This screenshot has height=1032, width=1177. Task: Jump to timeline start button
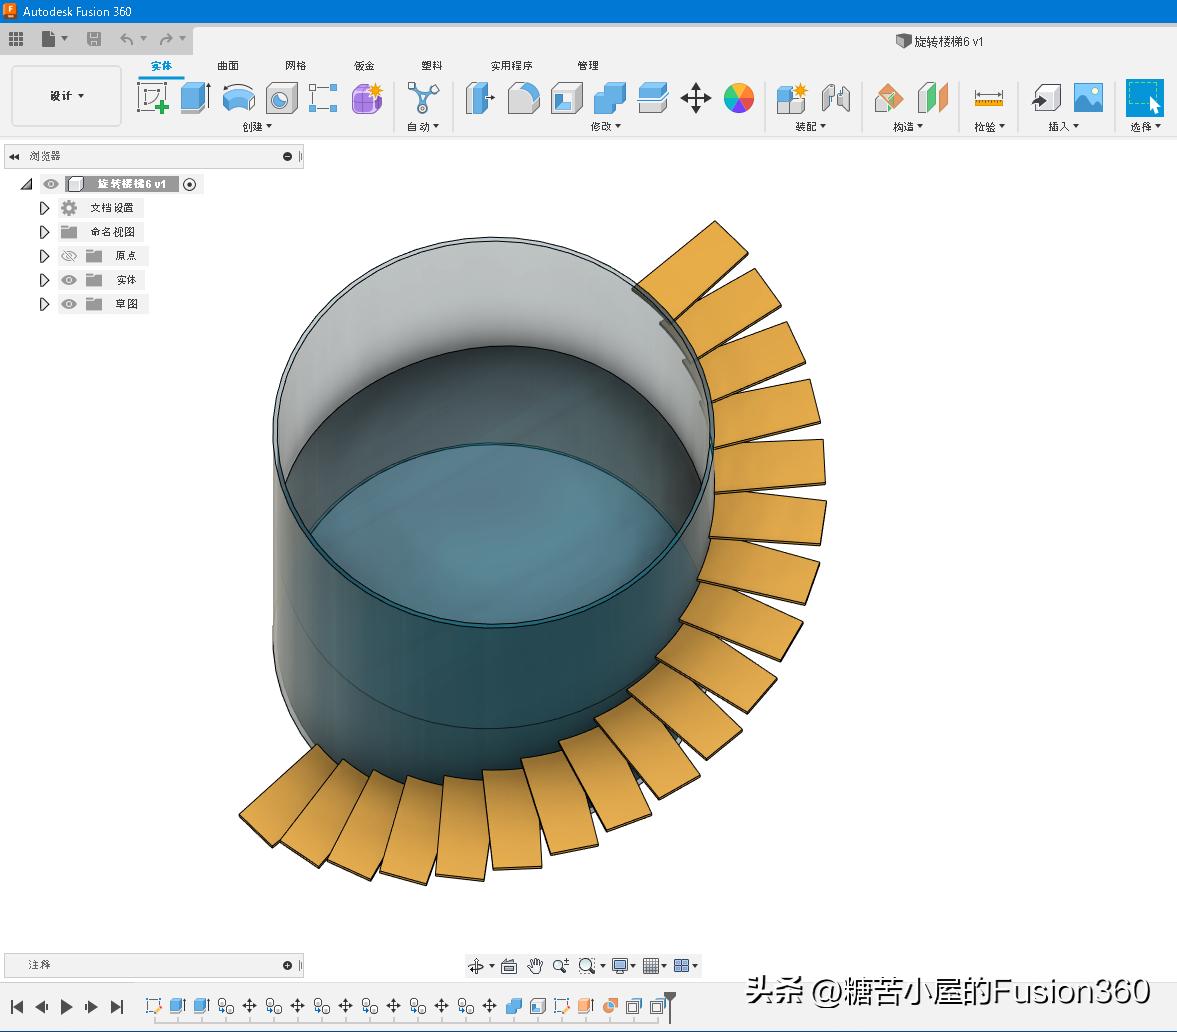click(17, 1007)
